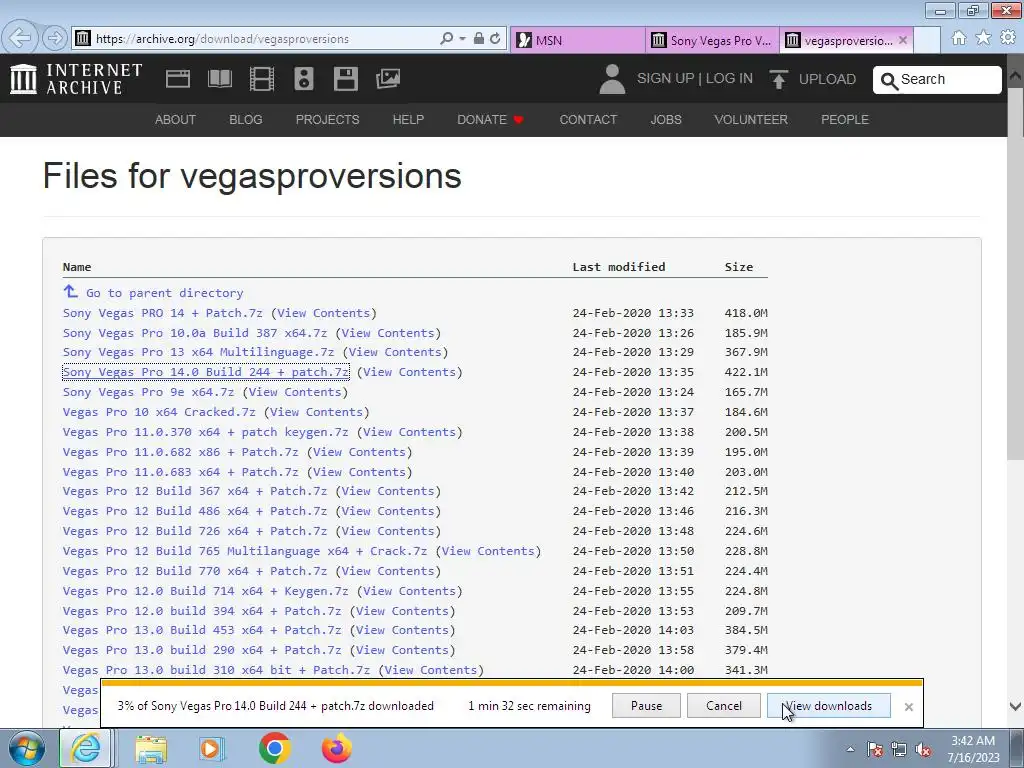Switch to Sony Vegas Pro V... tab

(712, 40)
